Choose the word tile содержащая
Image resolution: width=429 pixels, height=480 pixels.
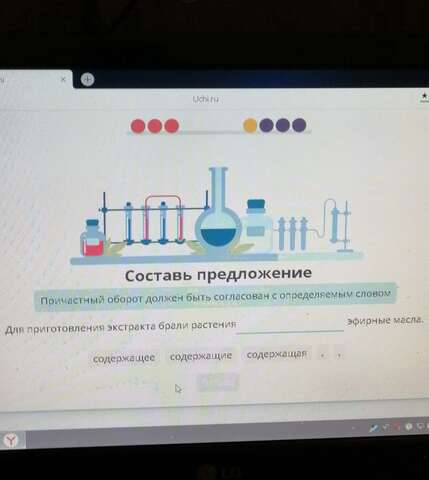(x=276, y=354)
